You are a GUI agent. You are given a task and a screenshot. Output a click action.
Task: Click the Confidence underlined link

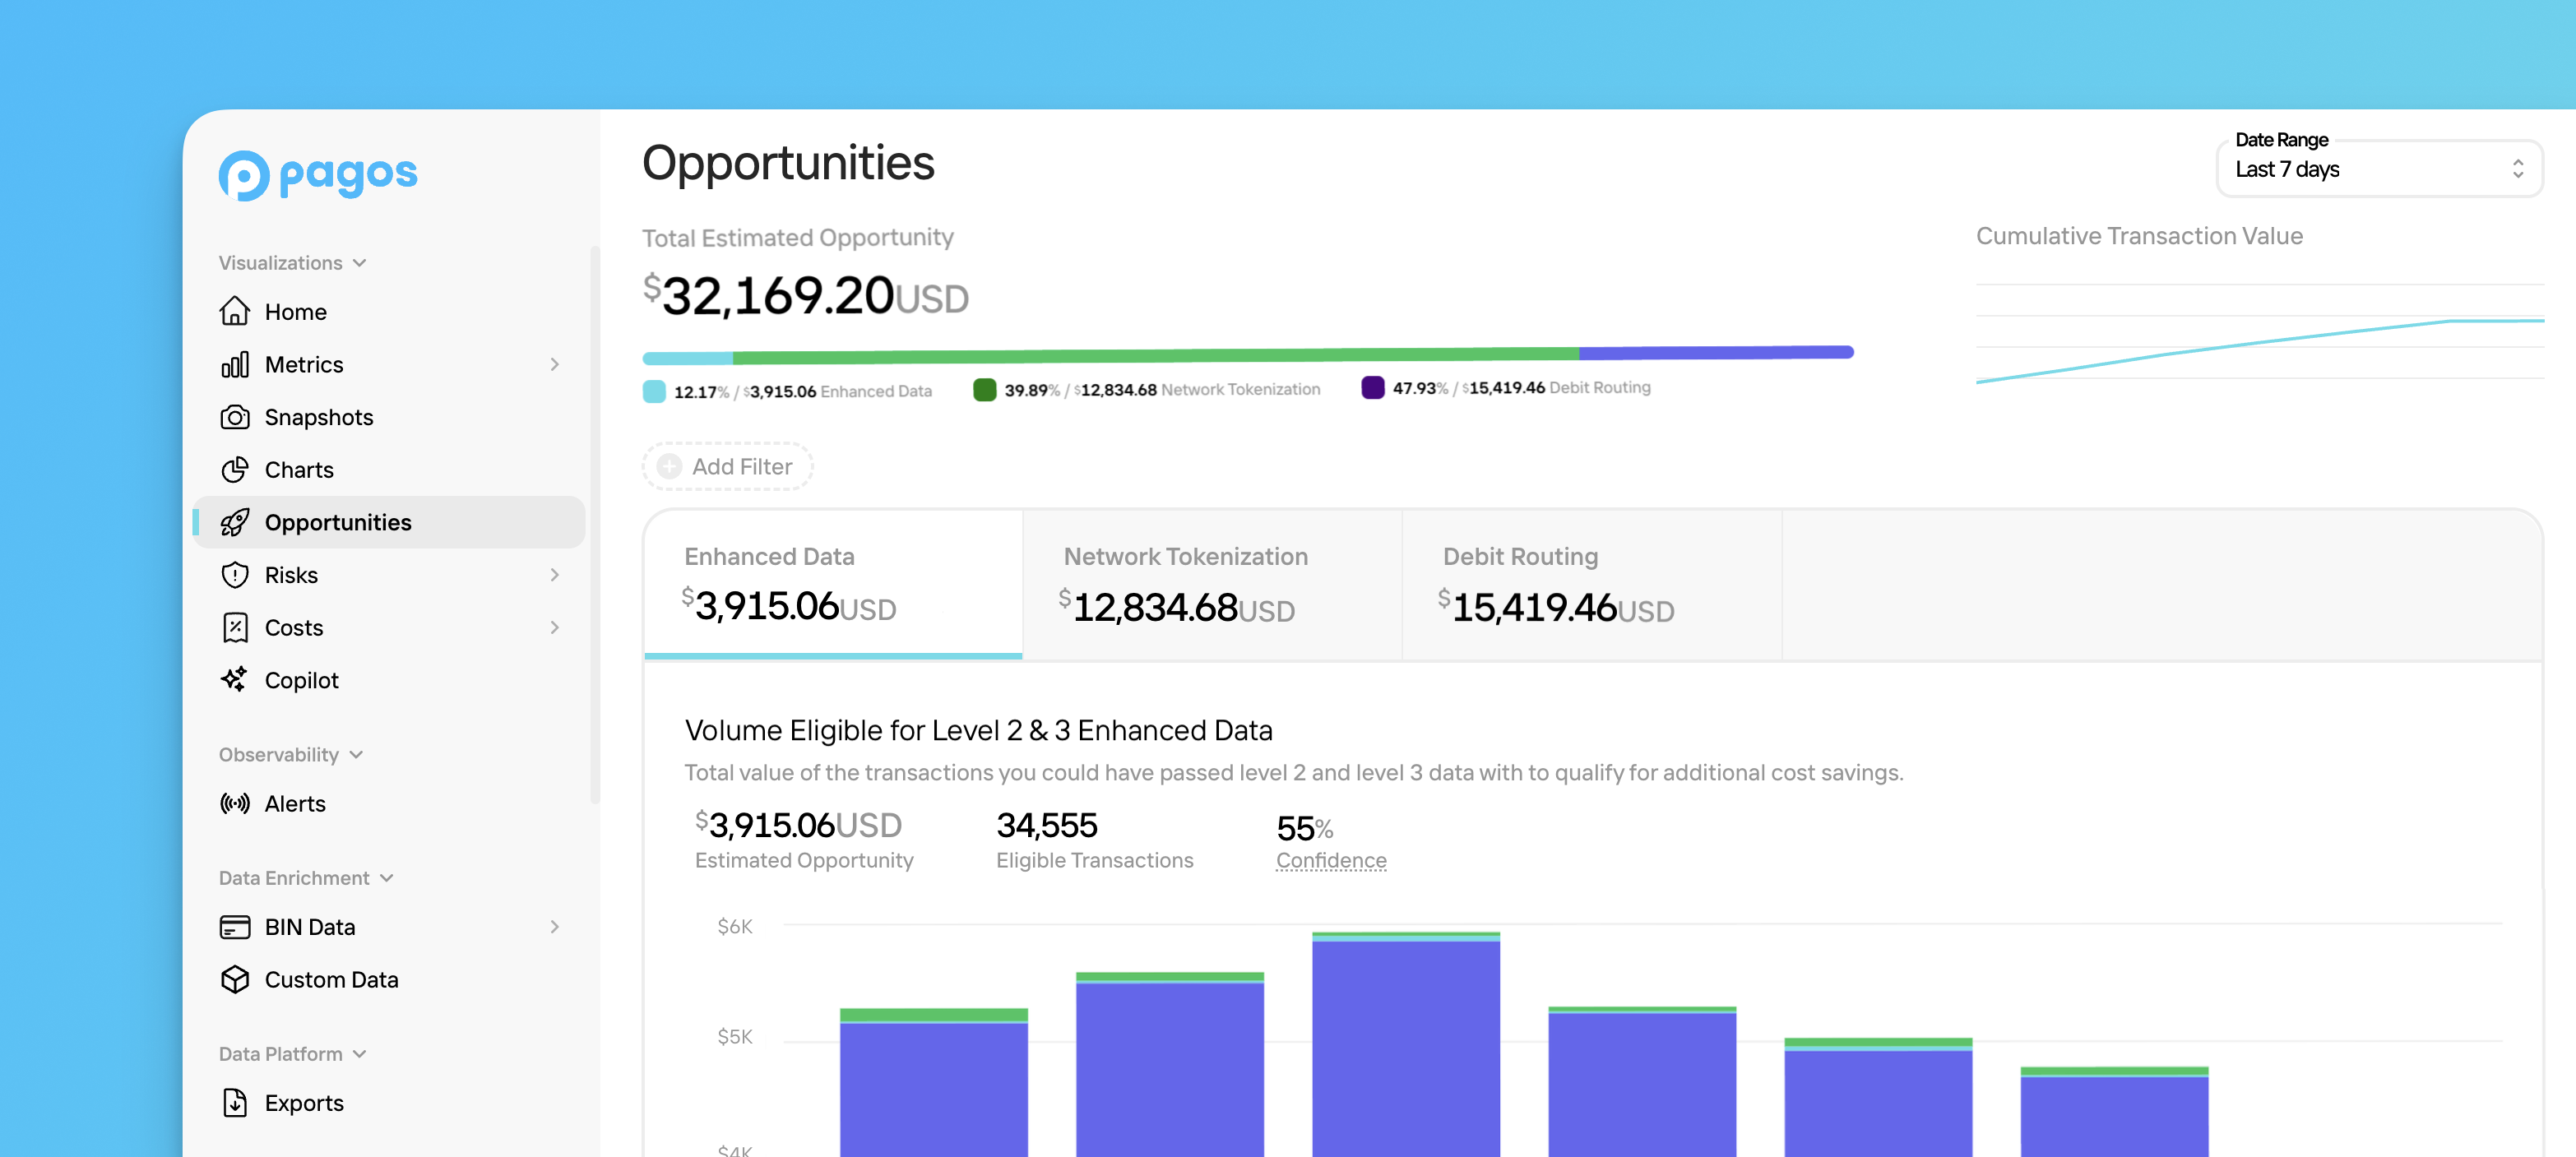(x=1331, y=860)
